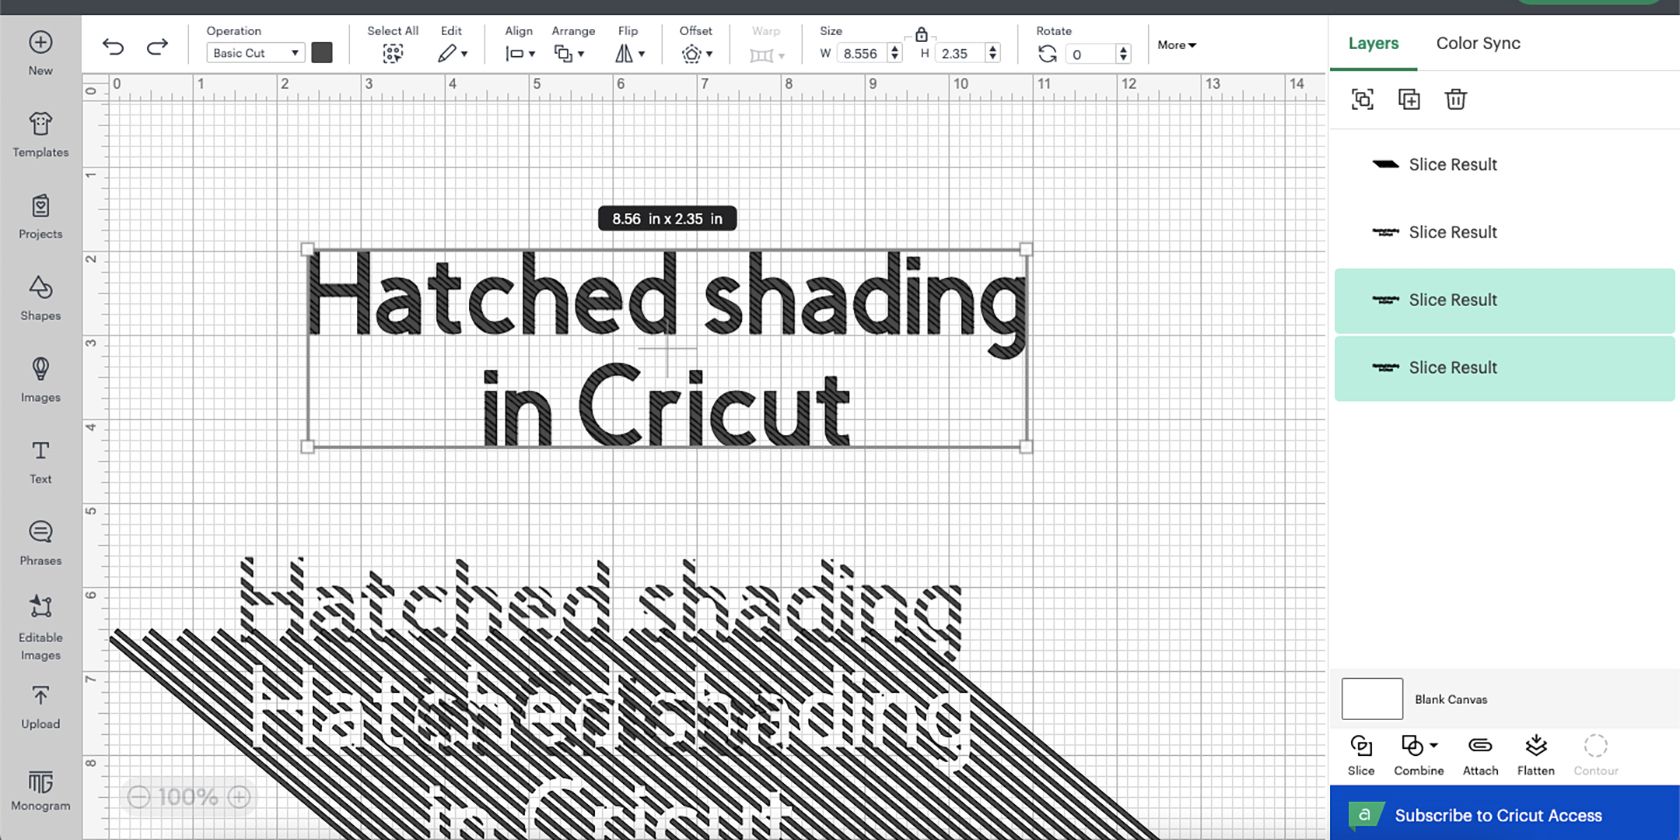
Task: Open the Phrases panel
Action: [40, 543]
